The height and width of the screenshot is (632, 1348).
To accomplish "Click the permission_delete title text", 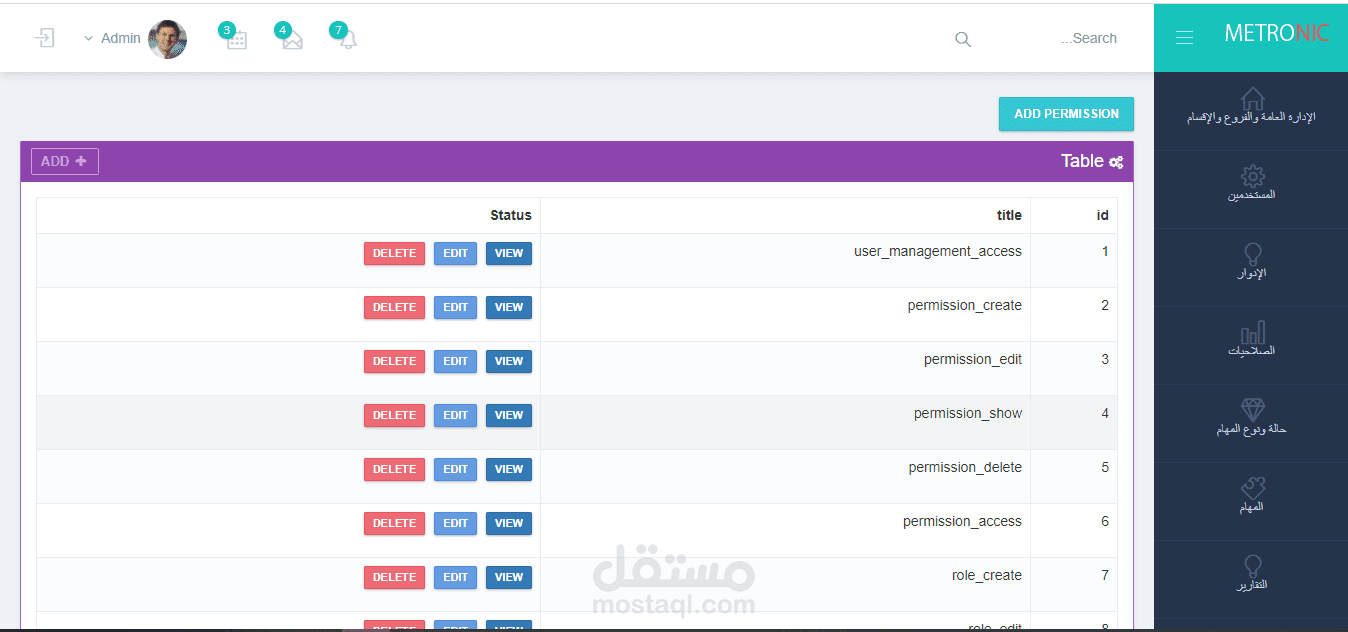I will click(x=965, y=468).
